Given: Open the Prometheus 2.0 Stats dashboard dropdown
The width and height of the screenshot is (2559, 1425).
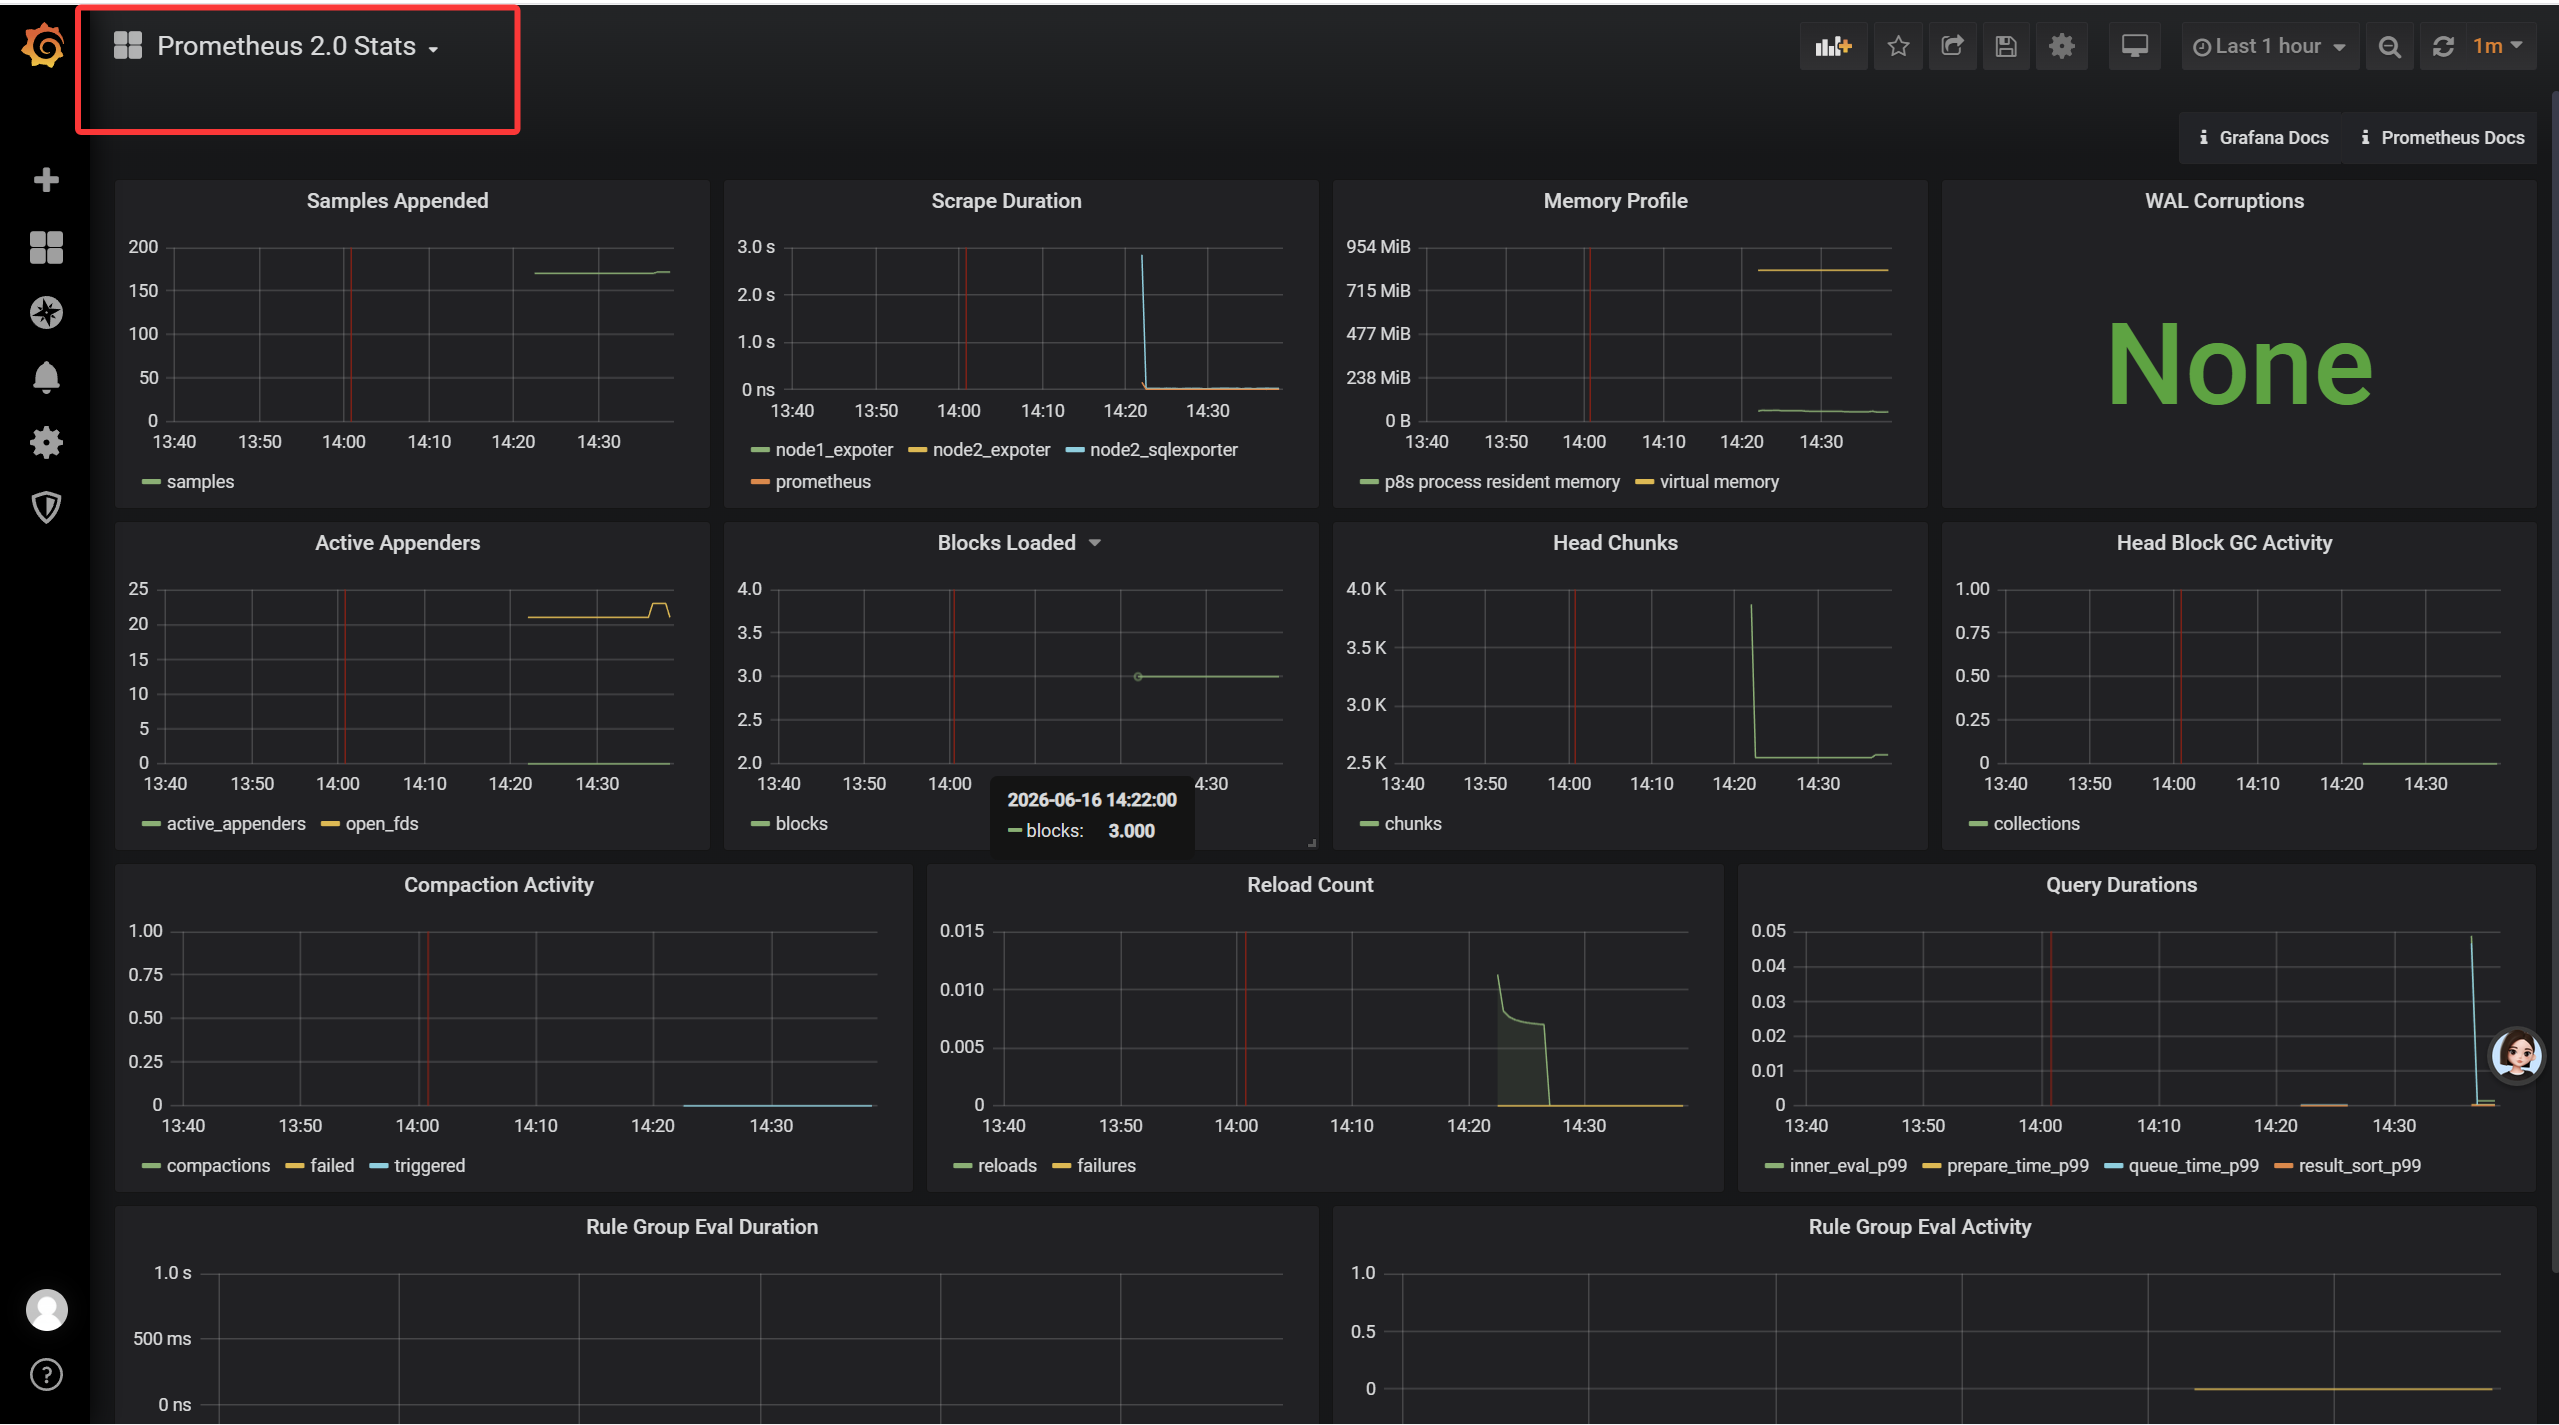Looking at the screenshot, I should point(298,46).
